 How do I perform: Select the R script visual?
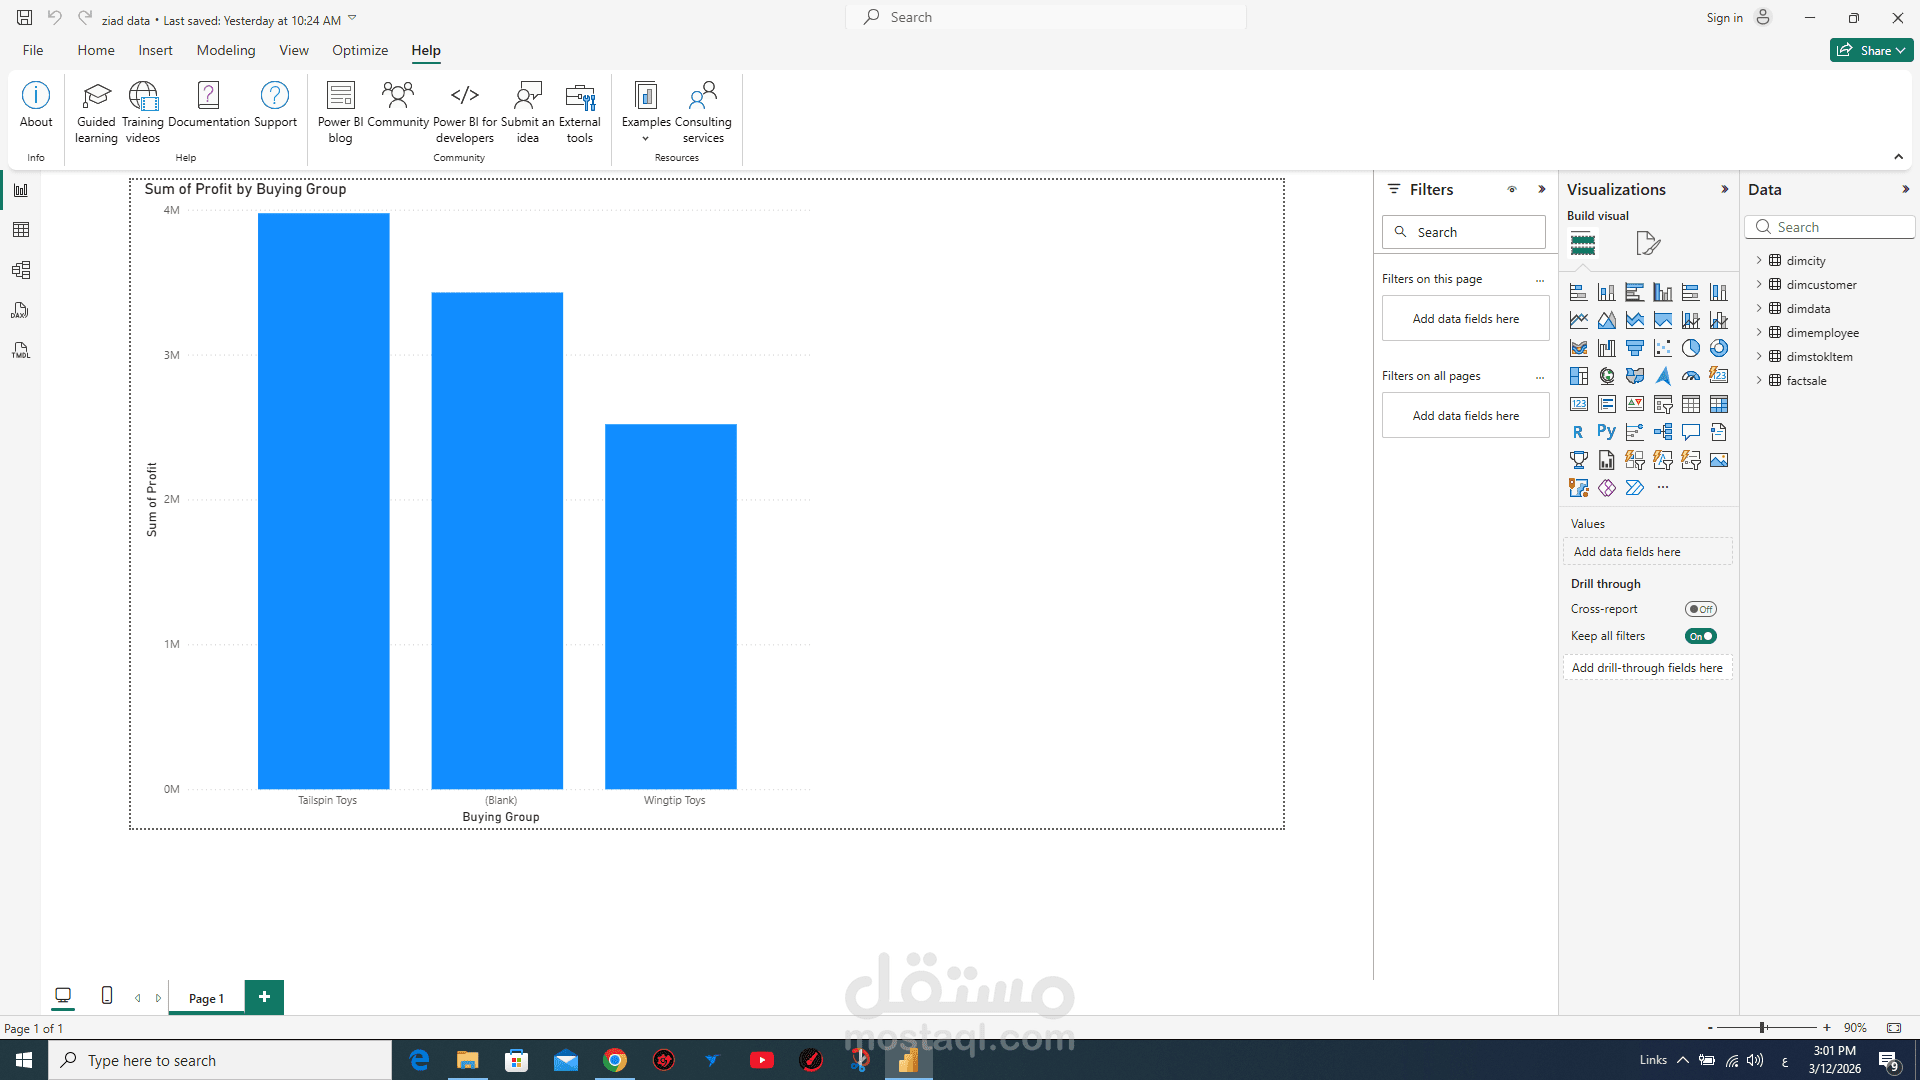tap(1578, 433)
